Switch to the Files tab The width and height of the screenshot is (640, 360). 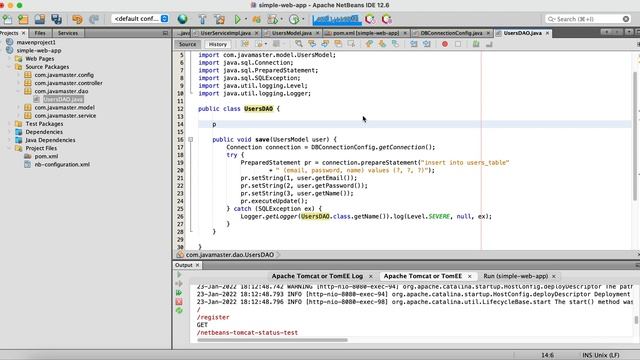pos(40,33)
